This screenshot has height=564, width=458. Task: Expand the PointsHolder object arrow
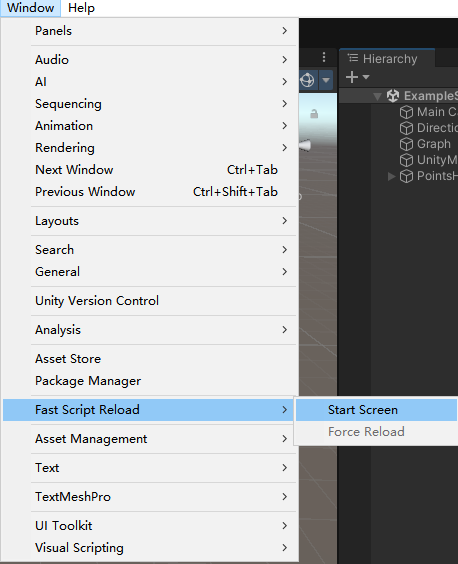(x=391, y=176)
